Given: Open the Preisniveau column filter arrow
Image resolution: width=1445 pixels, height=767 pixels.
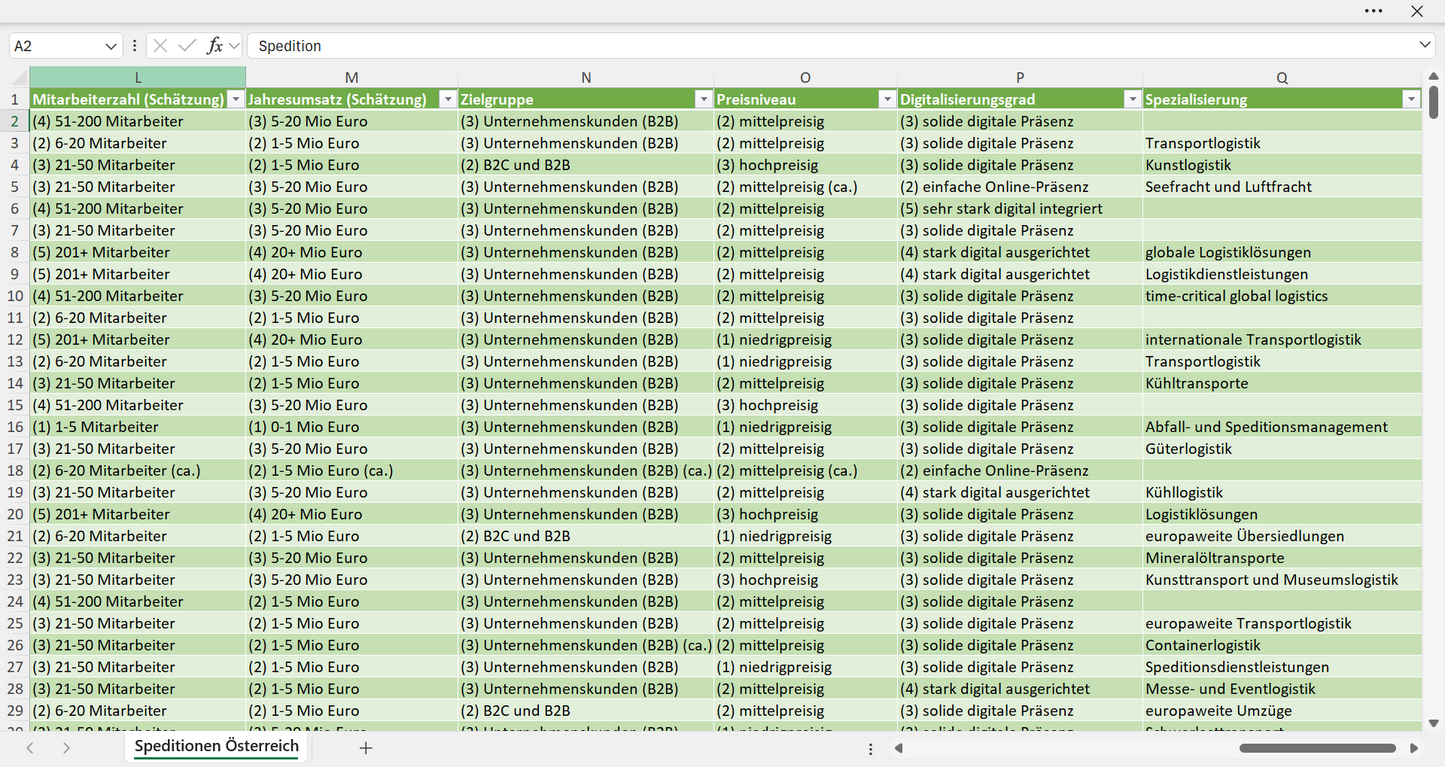Looking at the screenshot, I should (886, 99).
